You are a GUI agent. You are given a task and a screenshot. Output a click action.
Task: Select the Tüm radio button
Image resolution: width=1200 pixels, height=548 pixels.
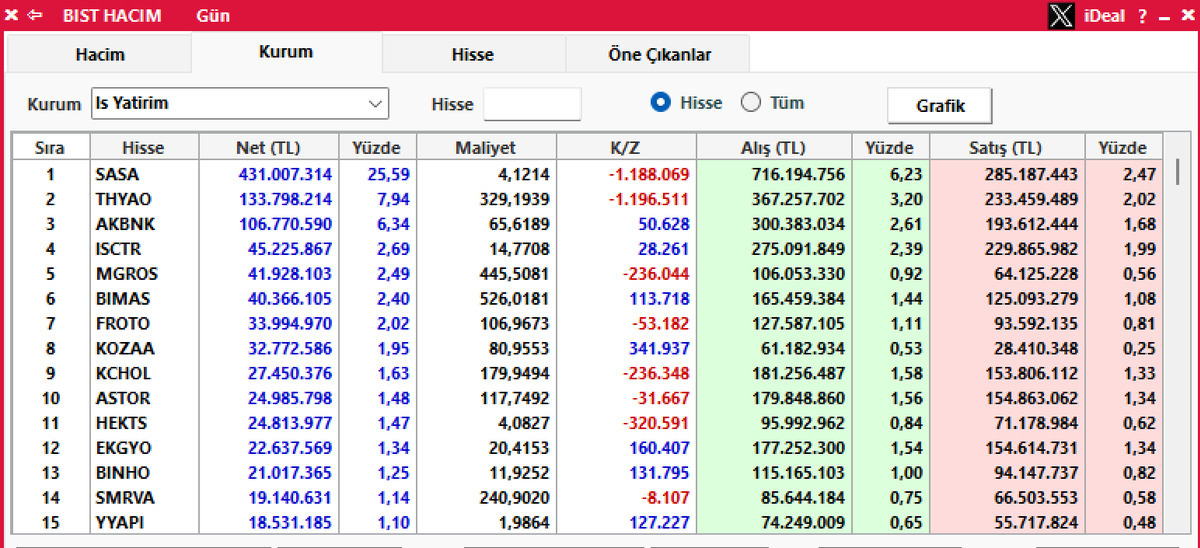pos(751,102)
